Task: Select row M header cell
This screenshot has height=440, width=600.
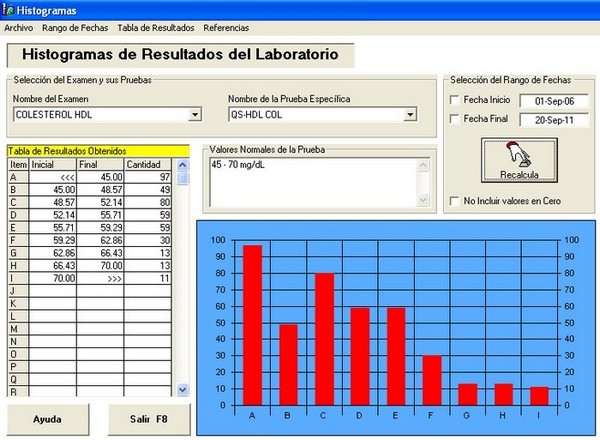Action: click(18, 329)
